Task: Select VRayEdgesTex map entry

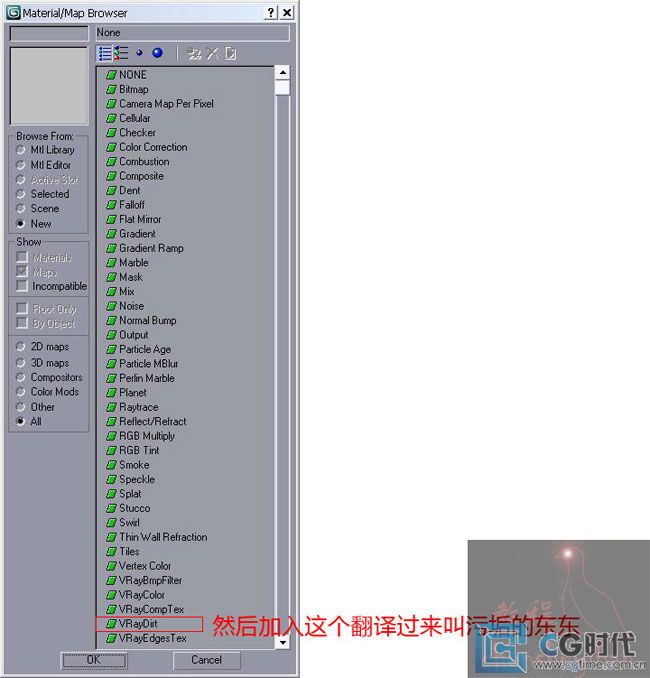Action: coord(153,638)
